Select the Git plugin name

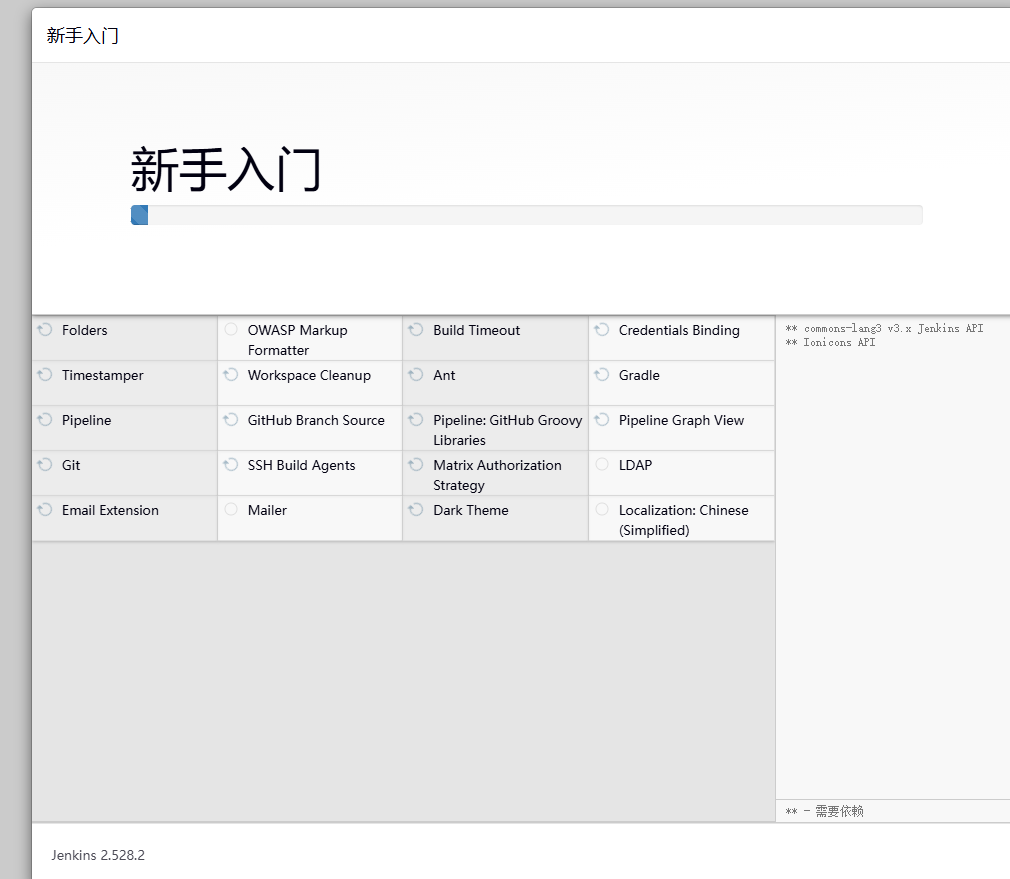pyautogui.click(x=71, y=466)
